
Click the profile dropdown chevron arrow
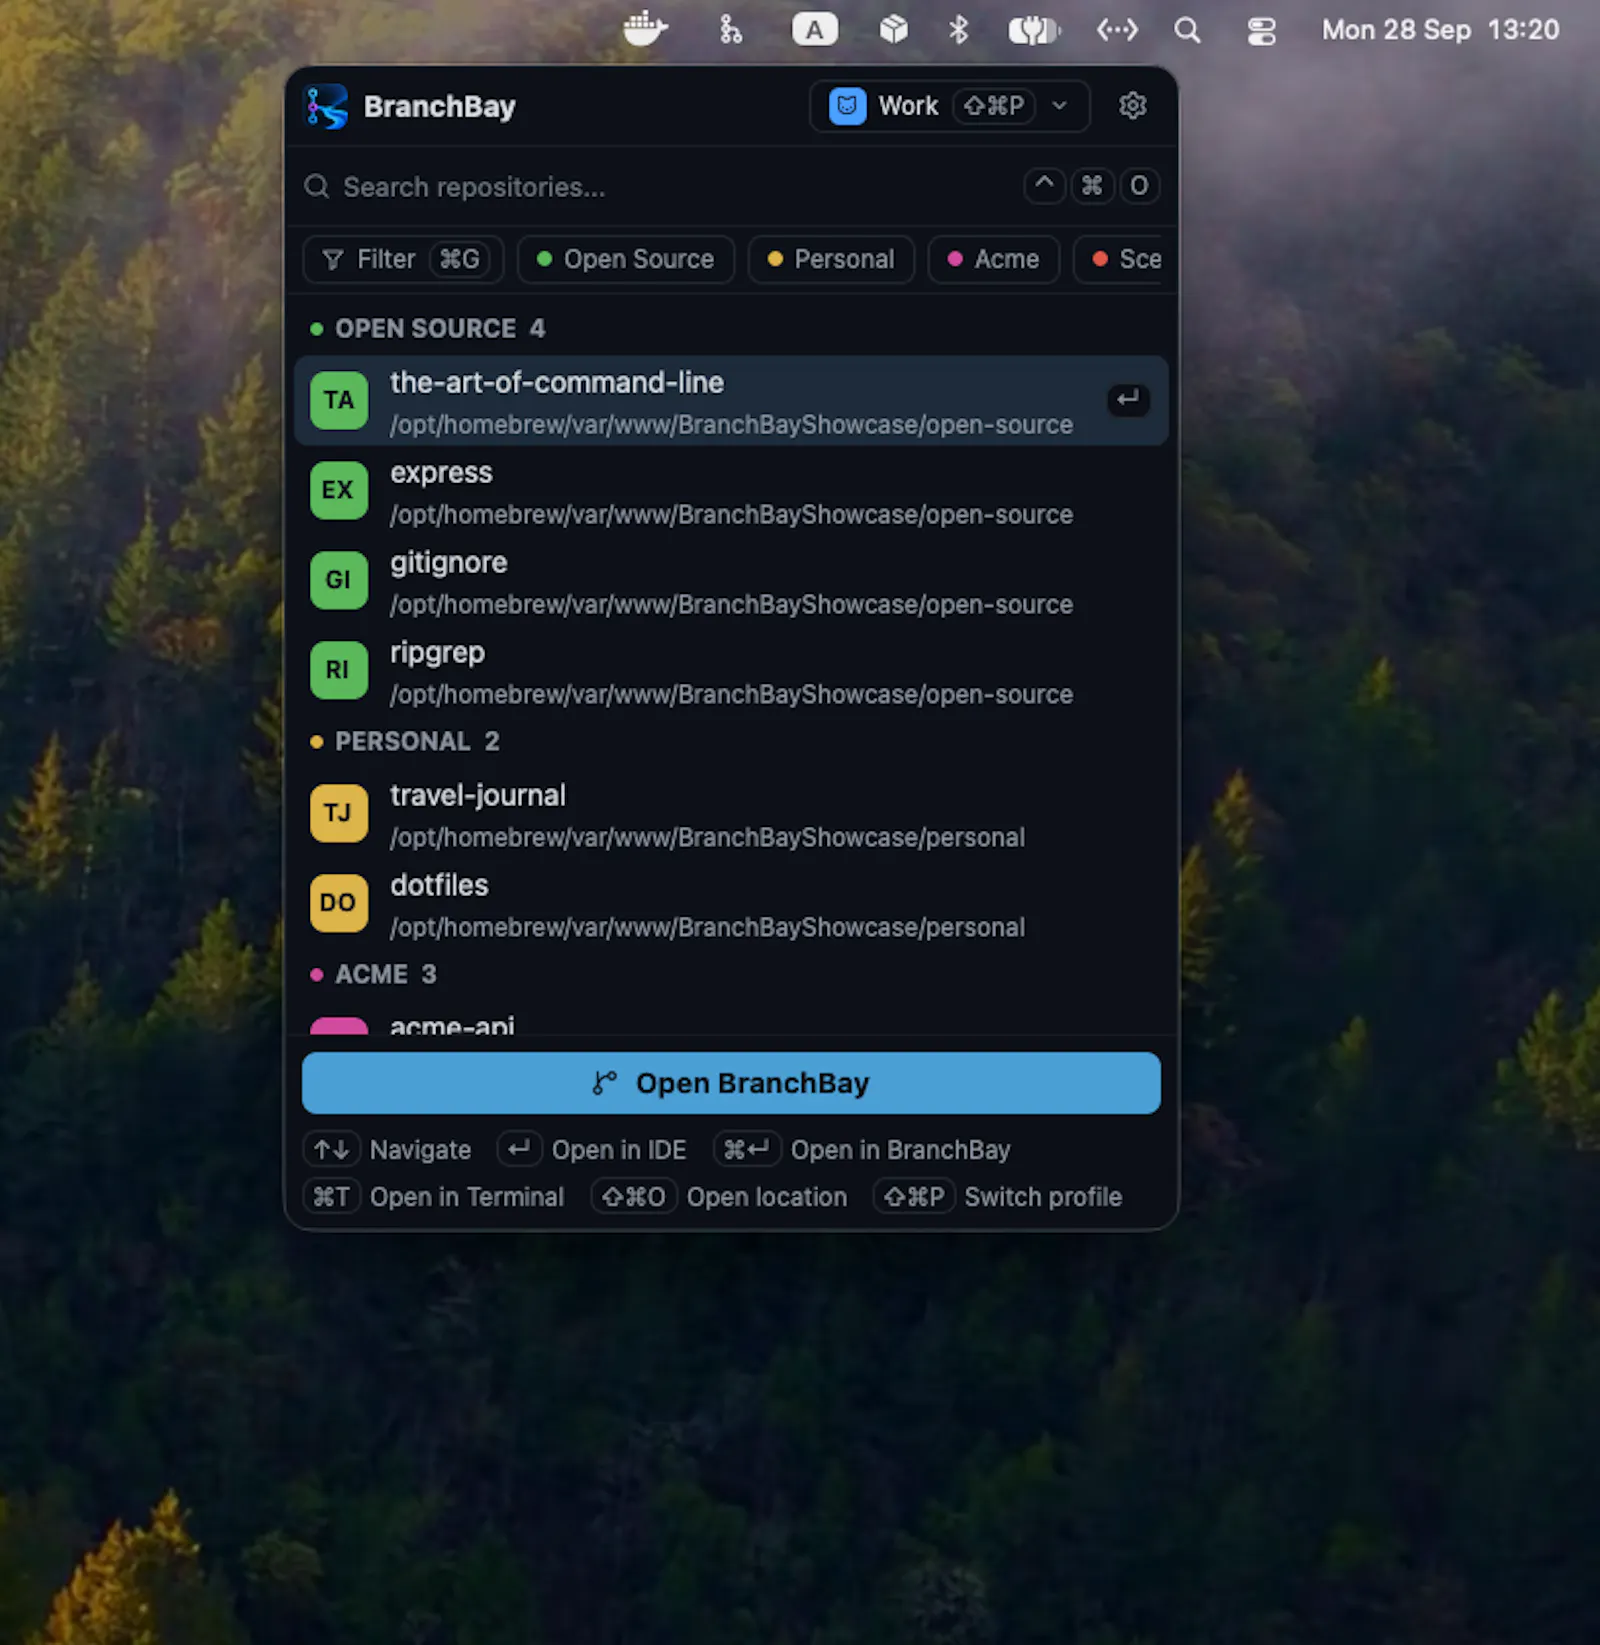click(x=1060, y=106)
